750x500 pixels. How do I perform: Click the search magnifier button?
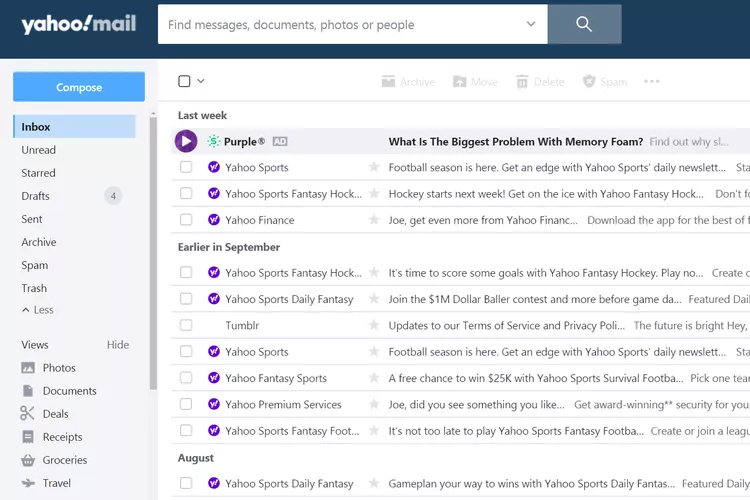coord(584,25)
